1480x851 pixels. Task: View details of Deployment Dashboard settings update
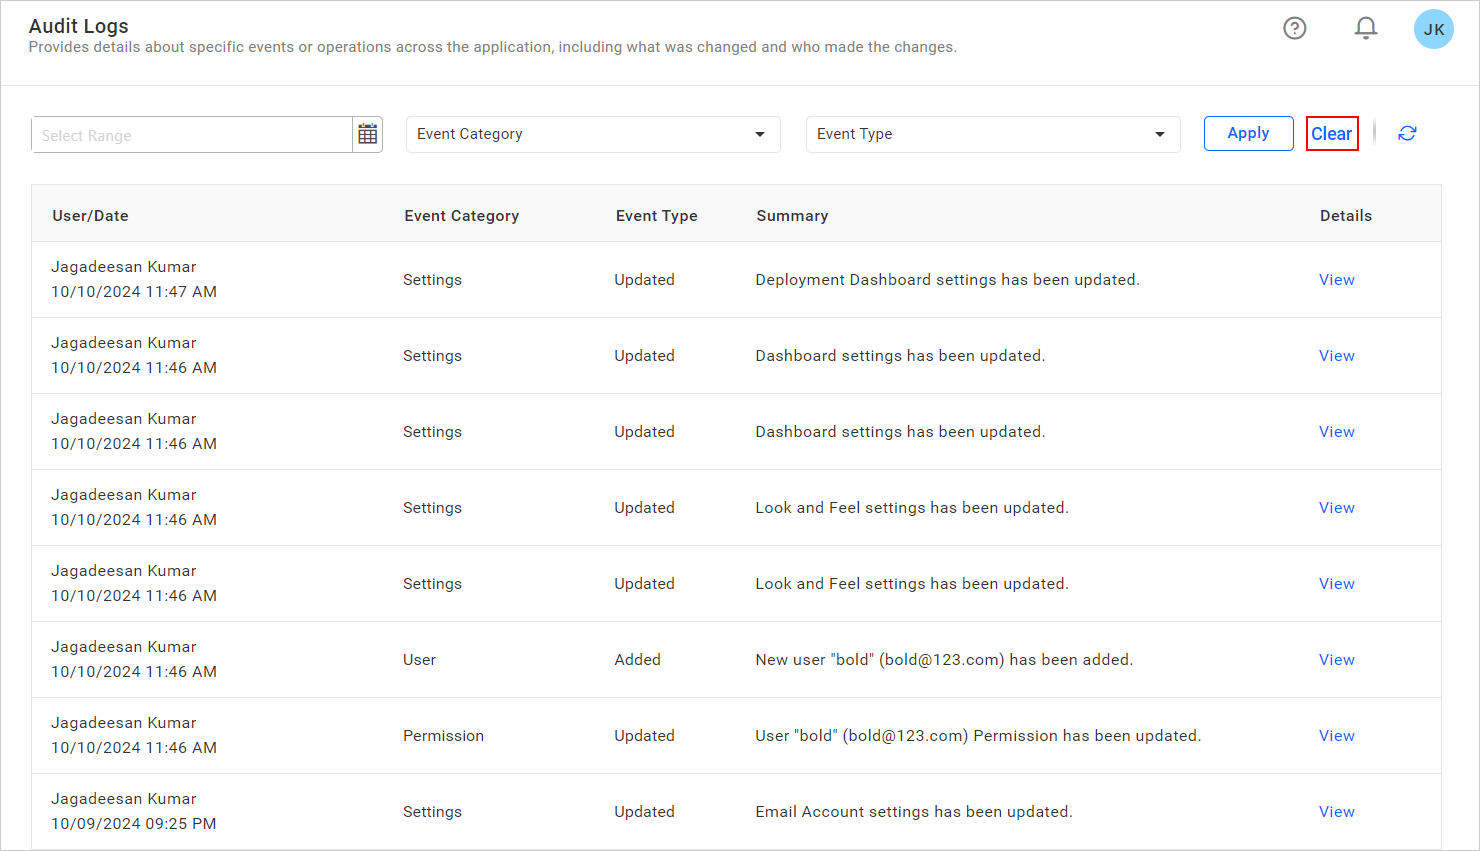click(x=1336, y=280)
